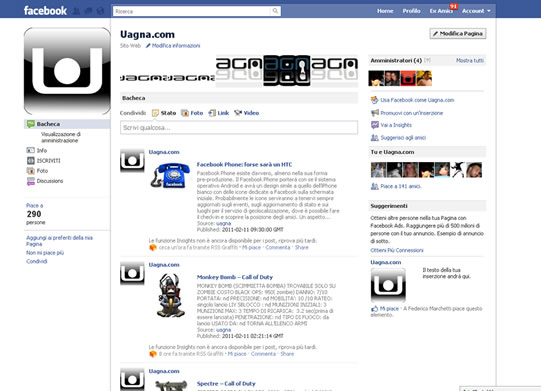
Task: Select the Foto share icon
Action: click(185, 113)
